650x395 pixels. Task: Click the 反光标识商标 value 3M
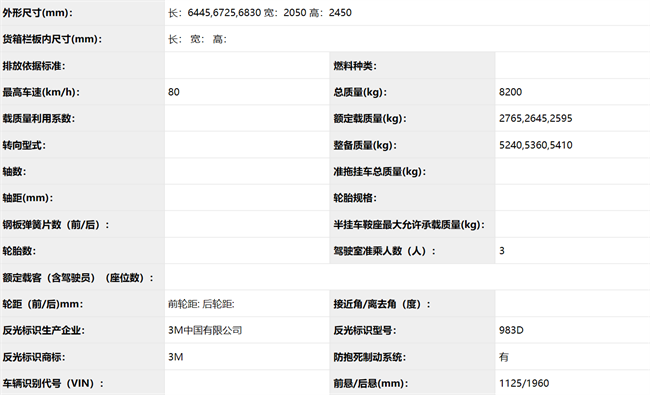(176, 357)
